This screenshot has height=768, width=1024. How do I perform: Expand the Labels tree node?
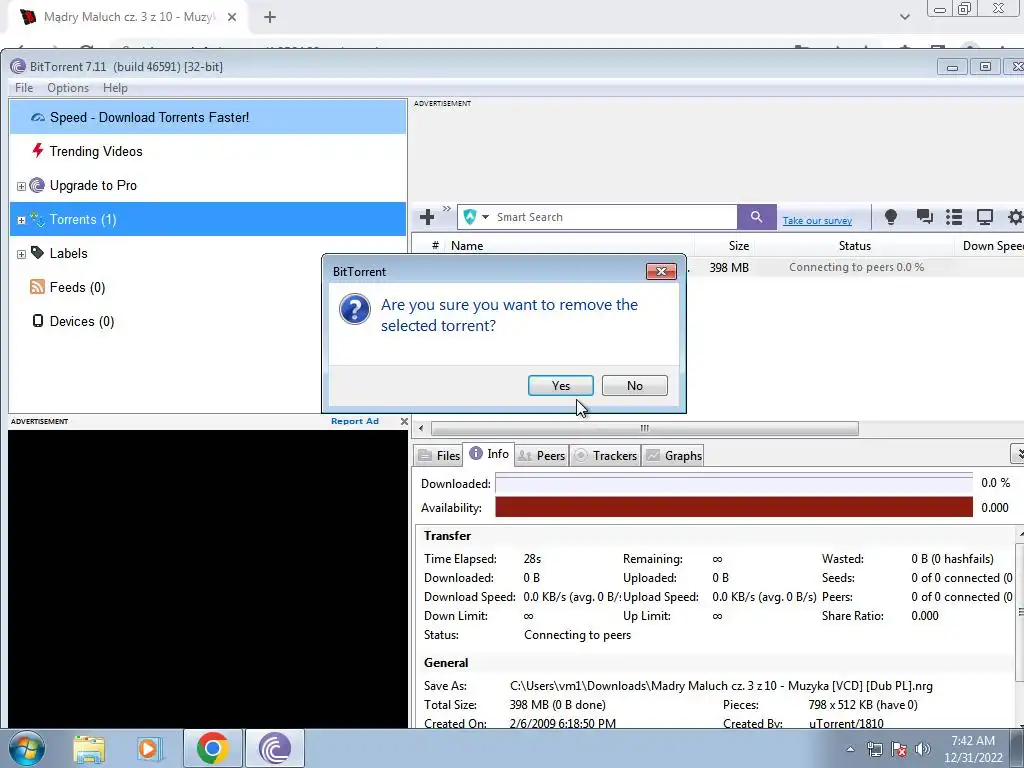tap(21, 254)
